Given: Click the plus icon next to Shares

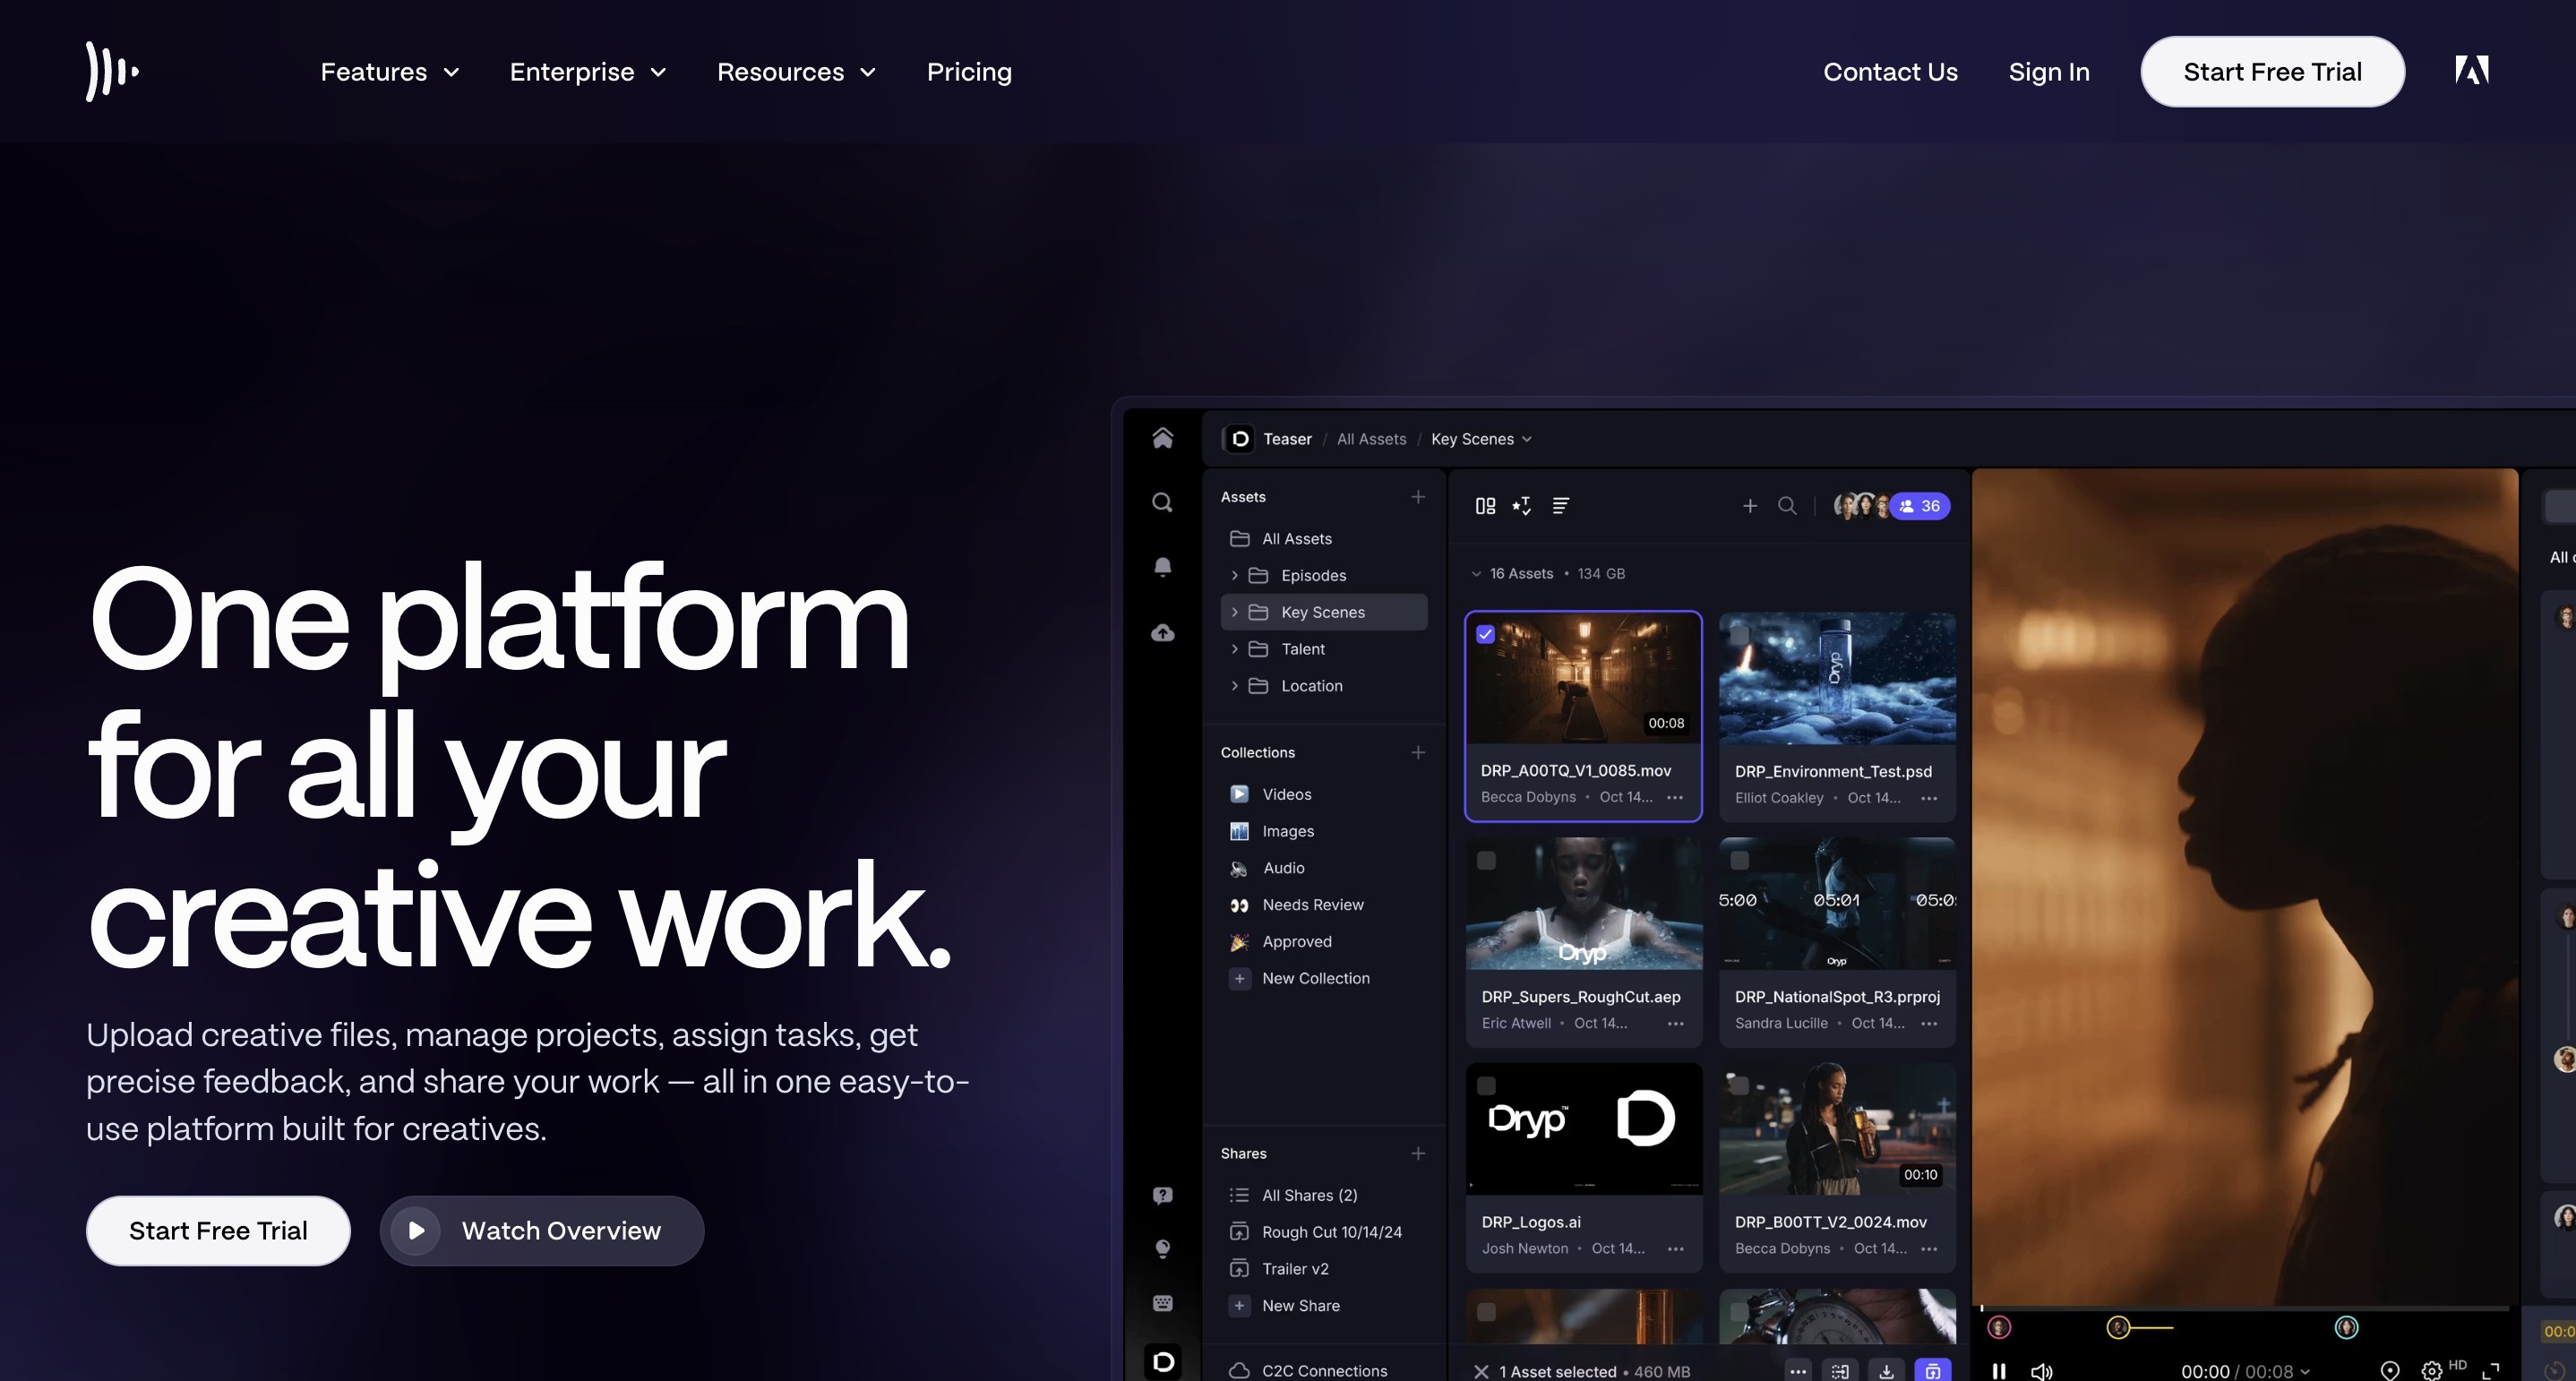Looking at the screenshot, I should [1418, 1153].
